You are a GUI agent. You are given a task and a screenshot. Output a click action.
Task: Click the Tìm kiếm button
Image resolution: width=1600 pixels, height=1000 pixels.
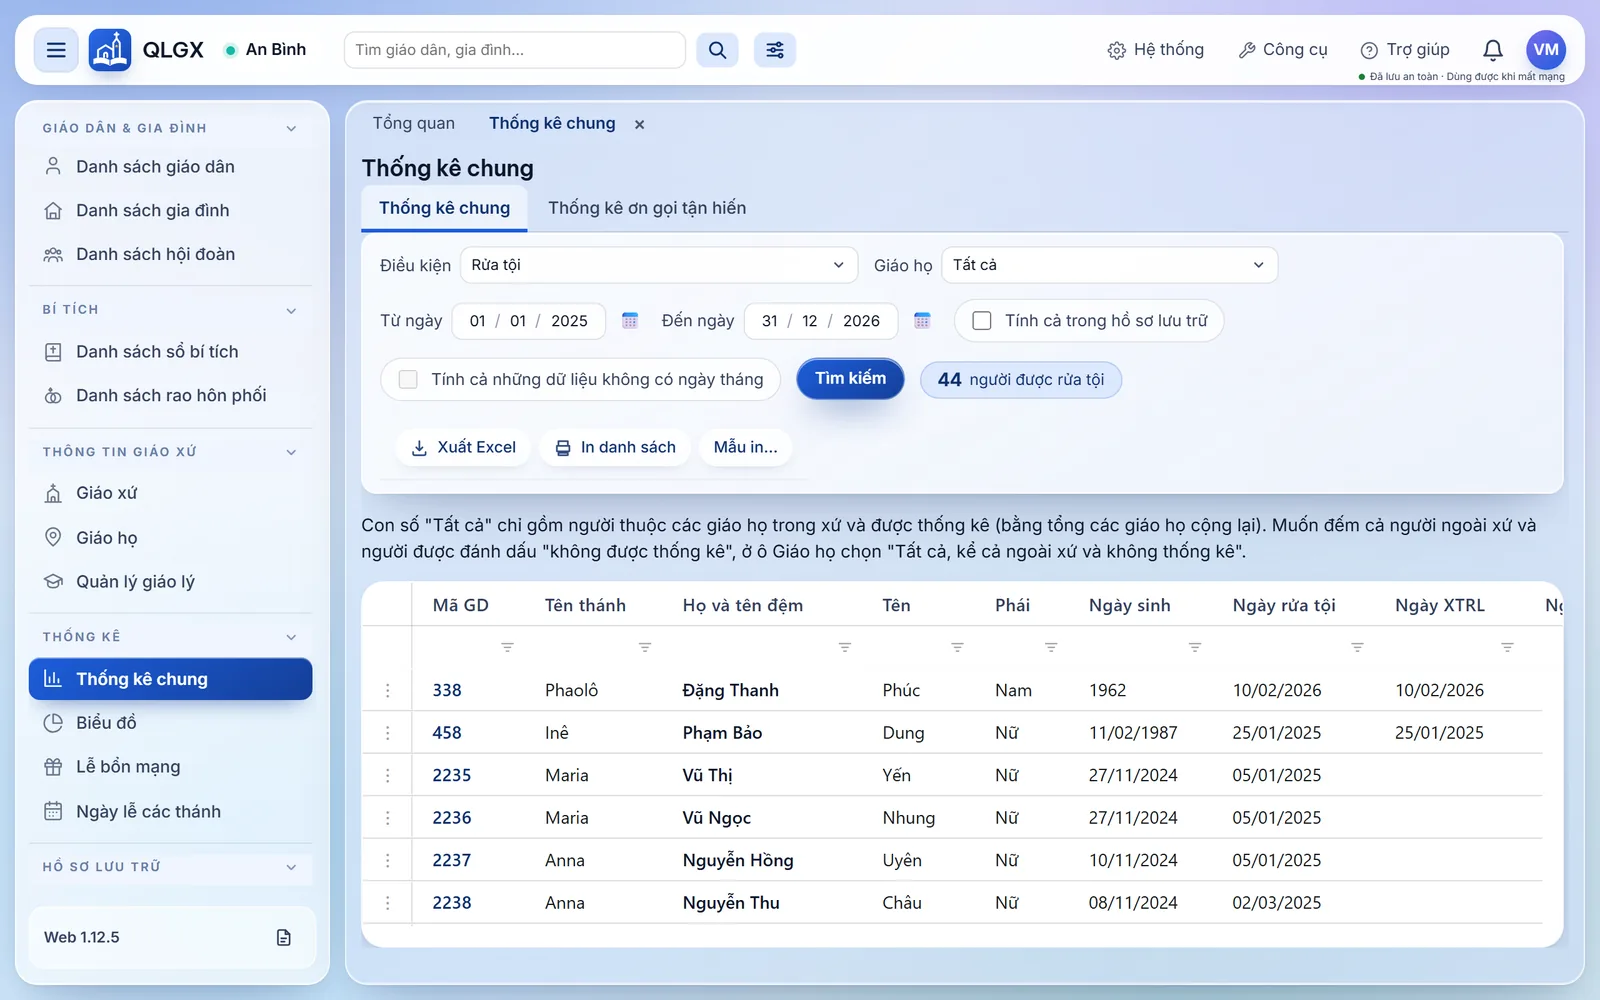[850, 379]
